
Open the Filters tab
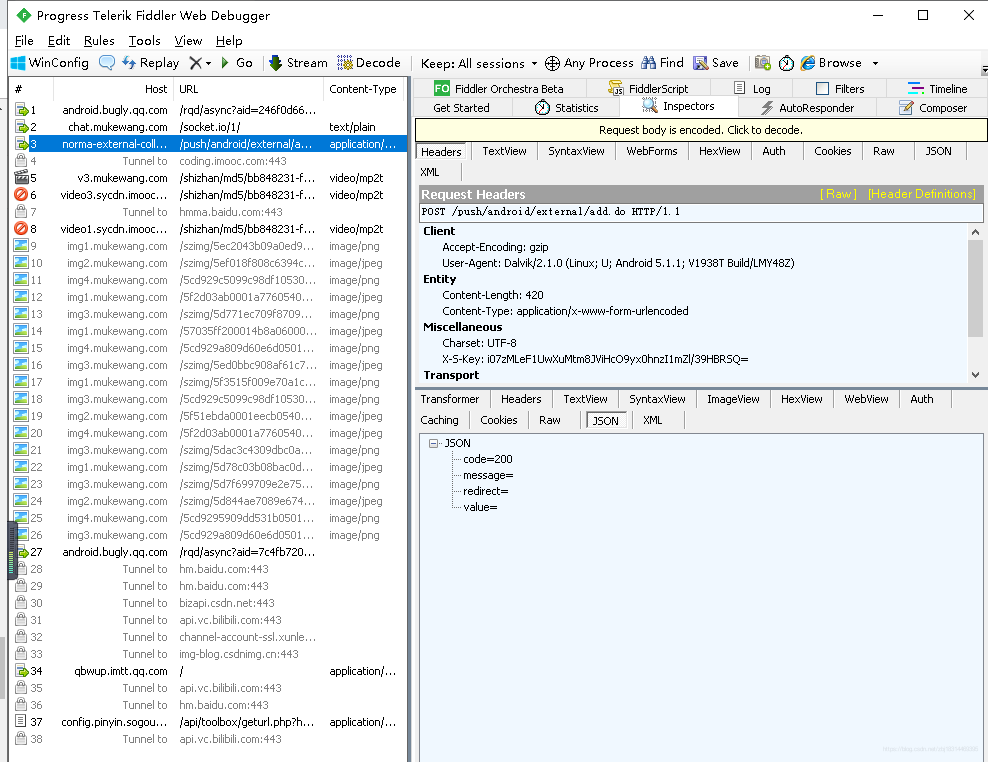click(840, 88)
